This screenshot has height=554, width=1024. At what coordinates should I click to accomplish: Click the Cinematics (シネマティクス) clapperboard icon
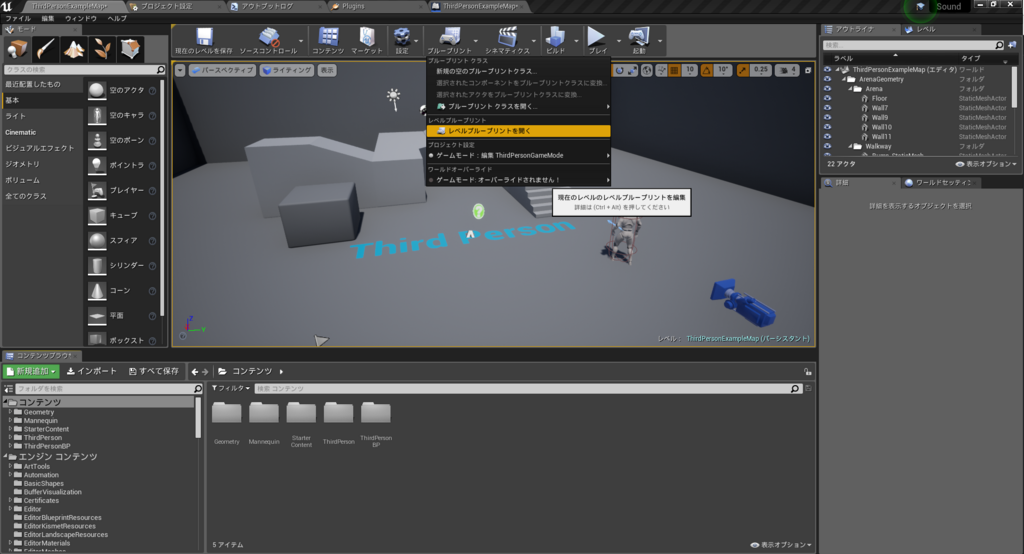507,37
